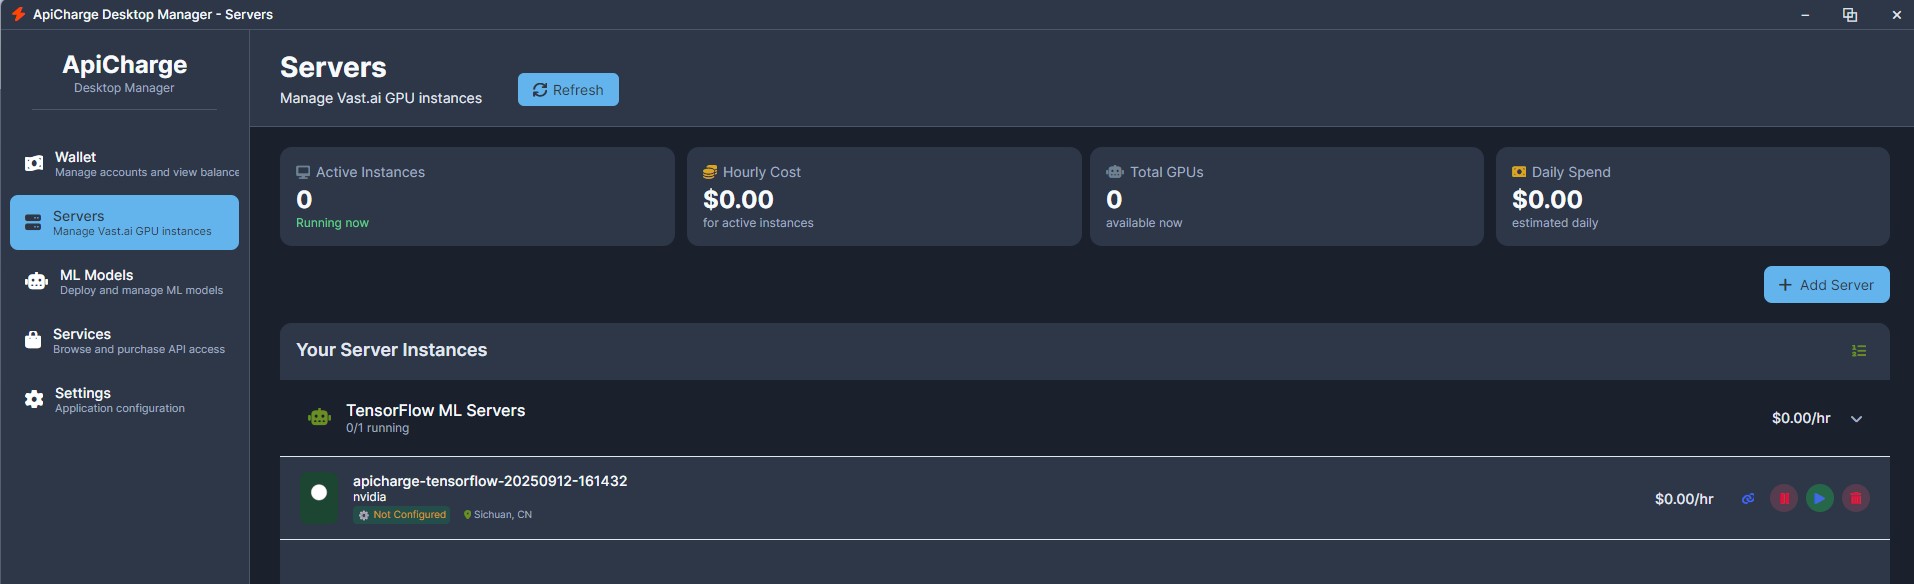Refresh the server instances list

click(568, 90)
